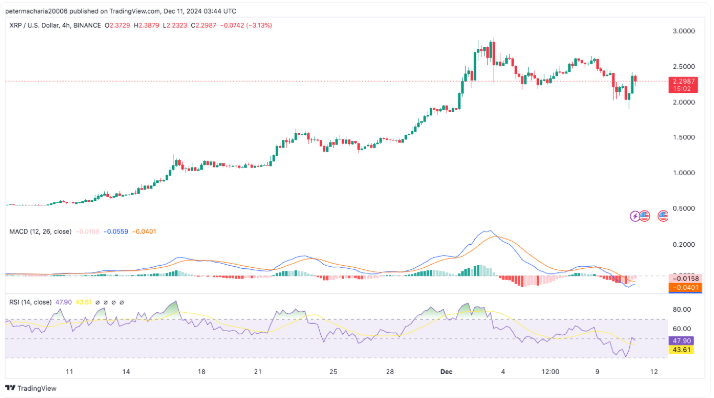This screenshot has width=714, height=398.
Task: Click the purple RSI legend value 47.90
Action: tap(63, 302)
